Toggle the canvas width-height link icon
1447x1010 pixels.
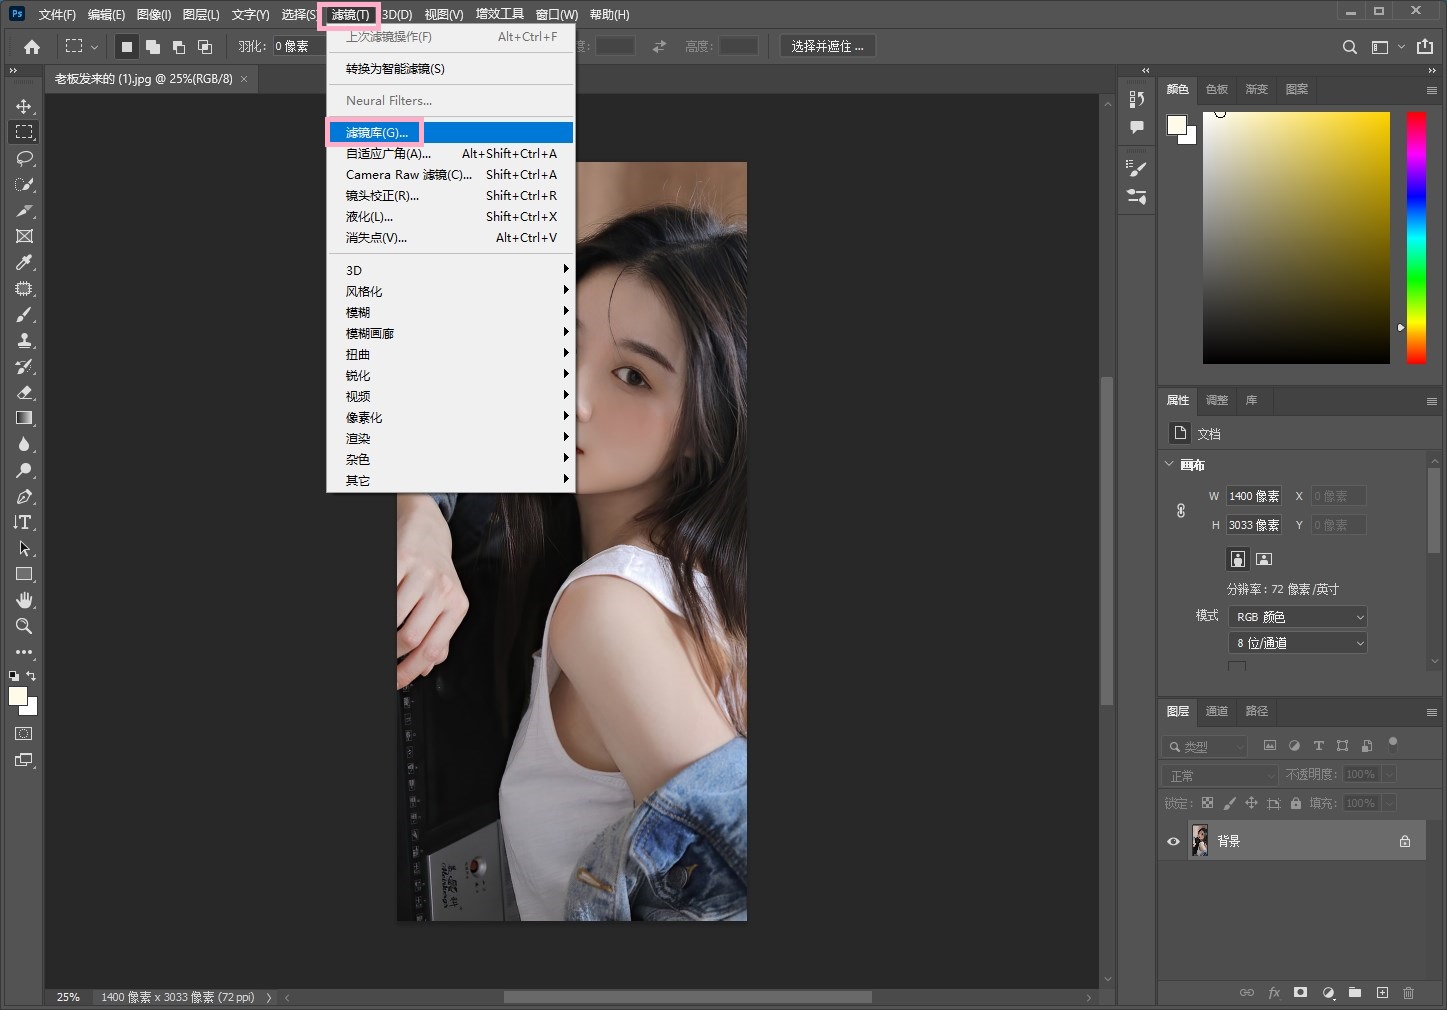[1181, 510]
